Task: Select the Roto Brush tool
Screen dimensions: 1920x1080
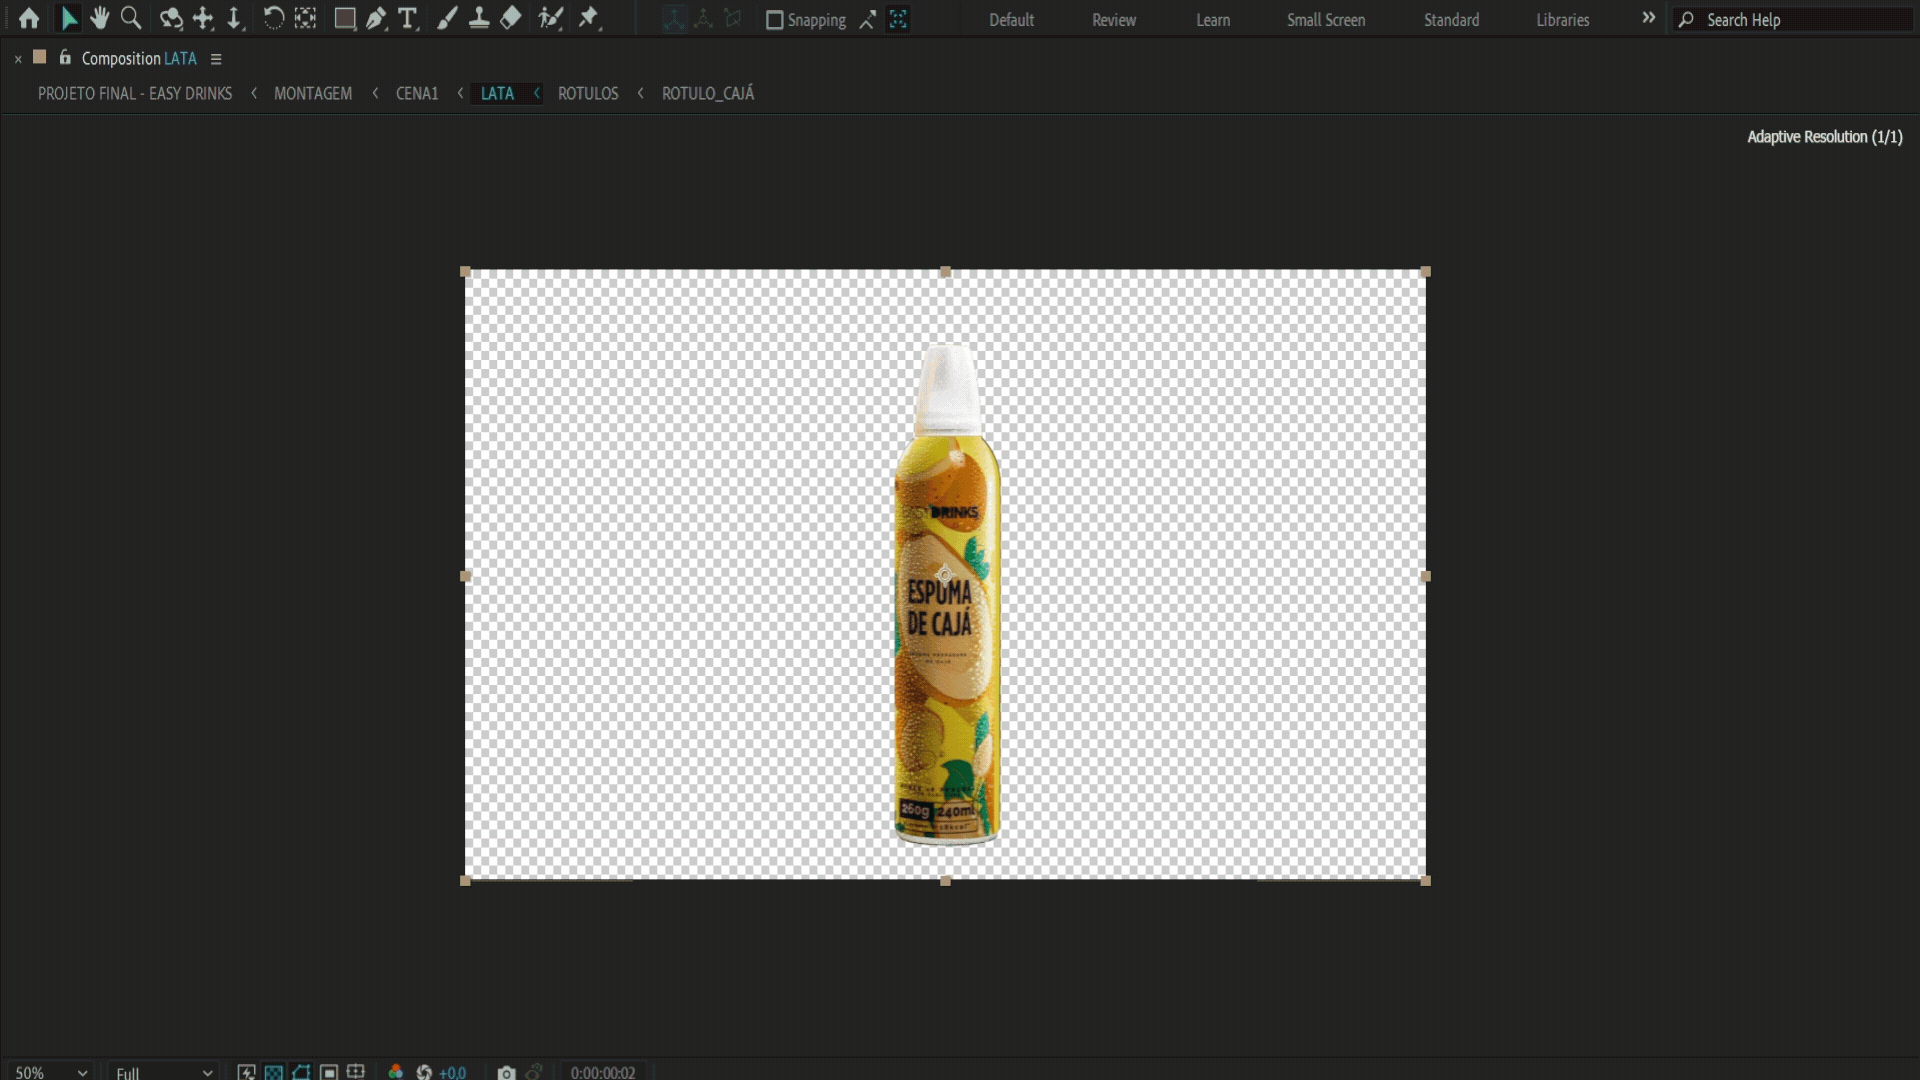Action: point(550,18)
